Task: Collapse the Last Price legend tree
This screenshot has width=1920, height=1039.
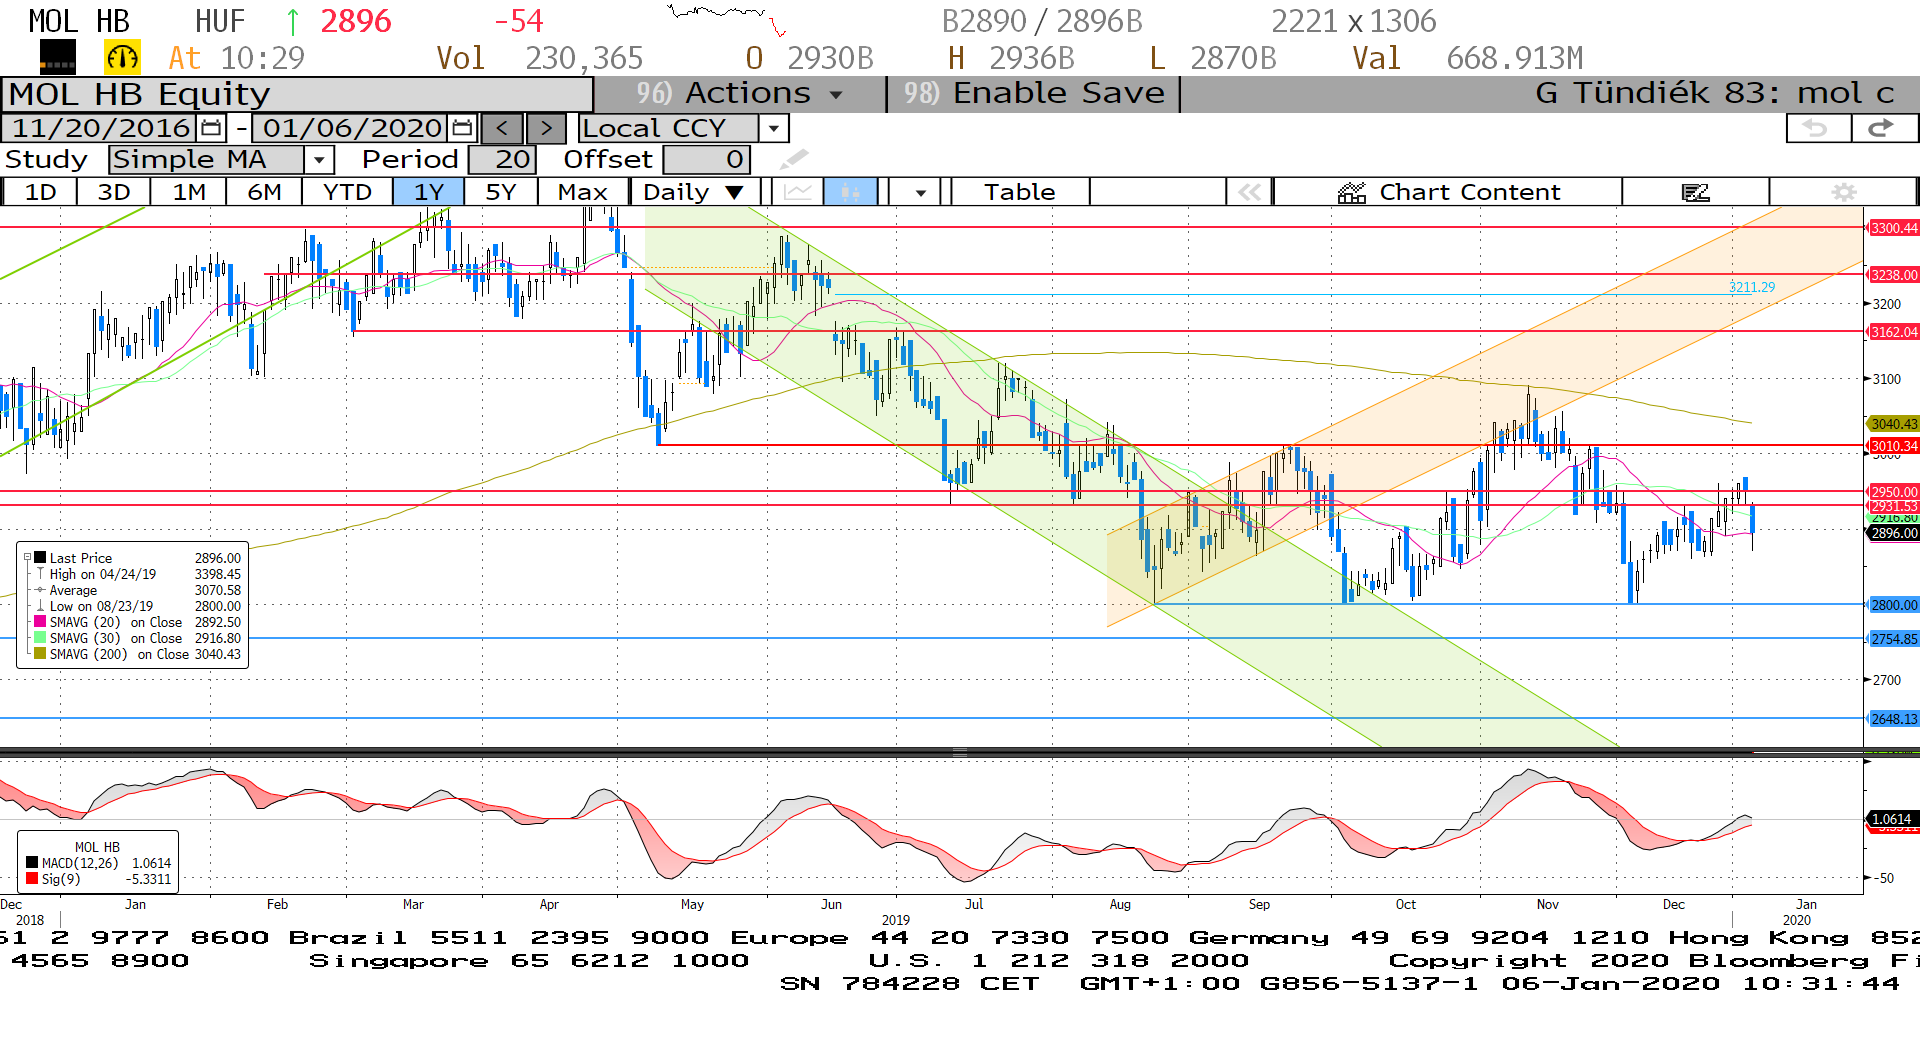Action: click(x=27, y=558)
